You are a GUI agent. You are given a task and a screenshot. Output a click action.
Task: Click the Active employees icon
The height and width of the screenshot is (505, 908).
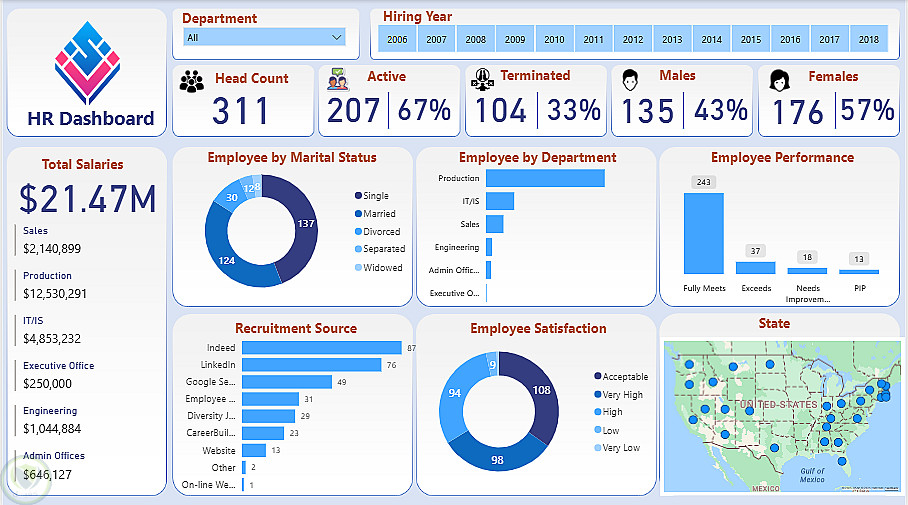pyautogui.click(x=338, y=80)
